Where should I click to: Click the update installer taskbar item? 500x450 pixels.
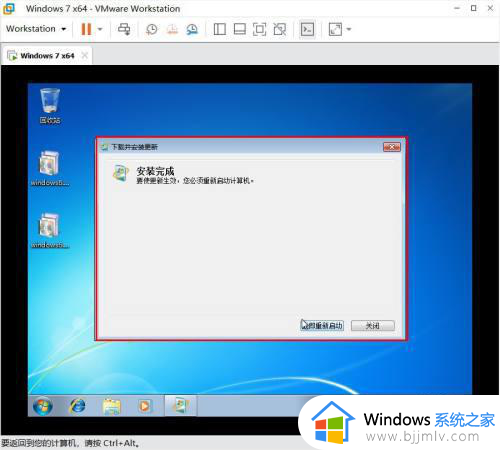[181, 406]
